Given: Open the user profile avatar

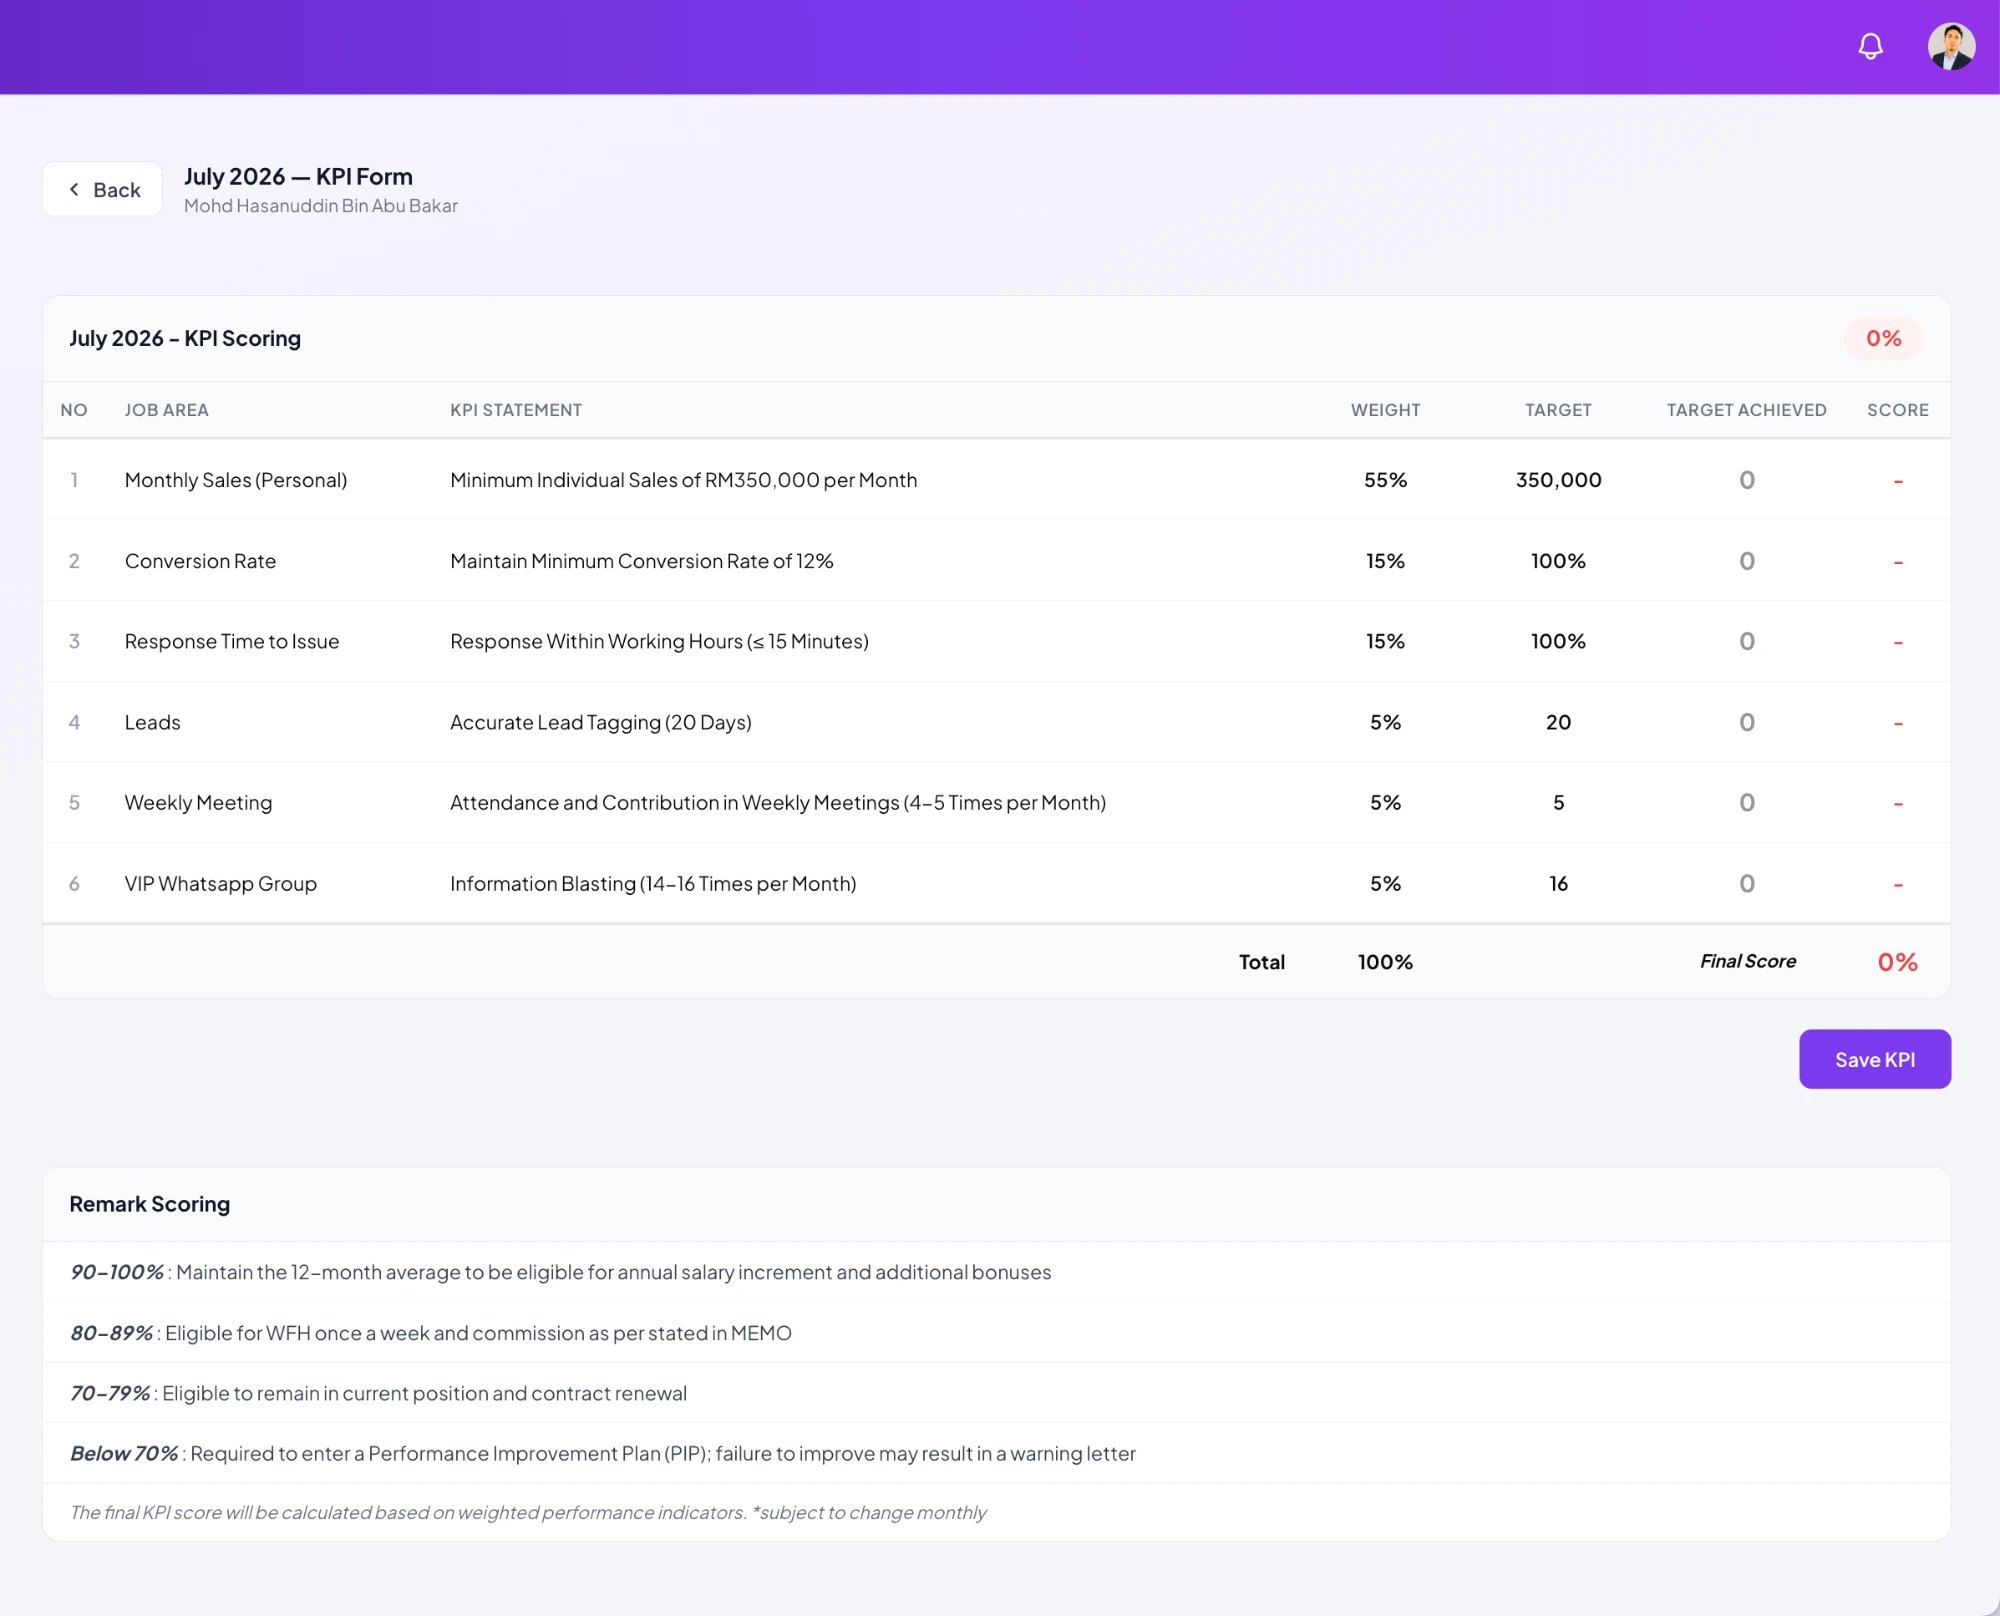Looking at the screenshot, I should (x=1951, y=47).
